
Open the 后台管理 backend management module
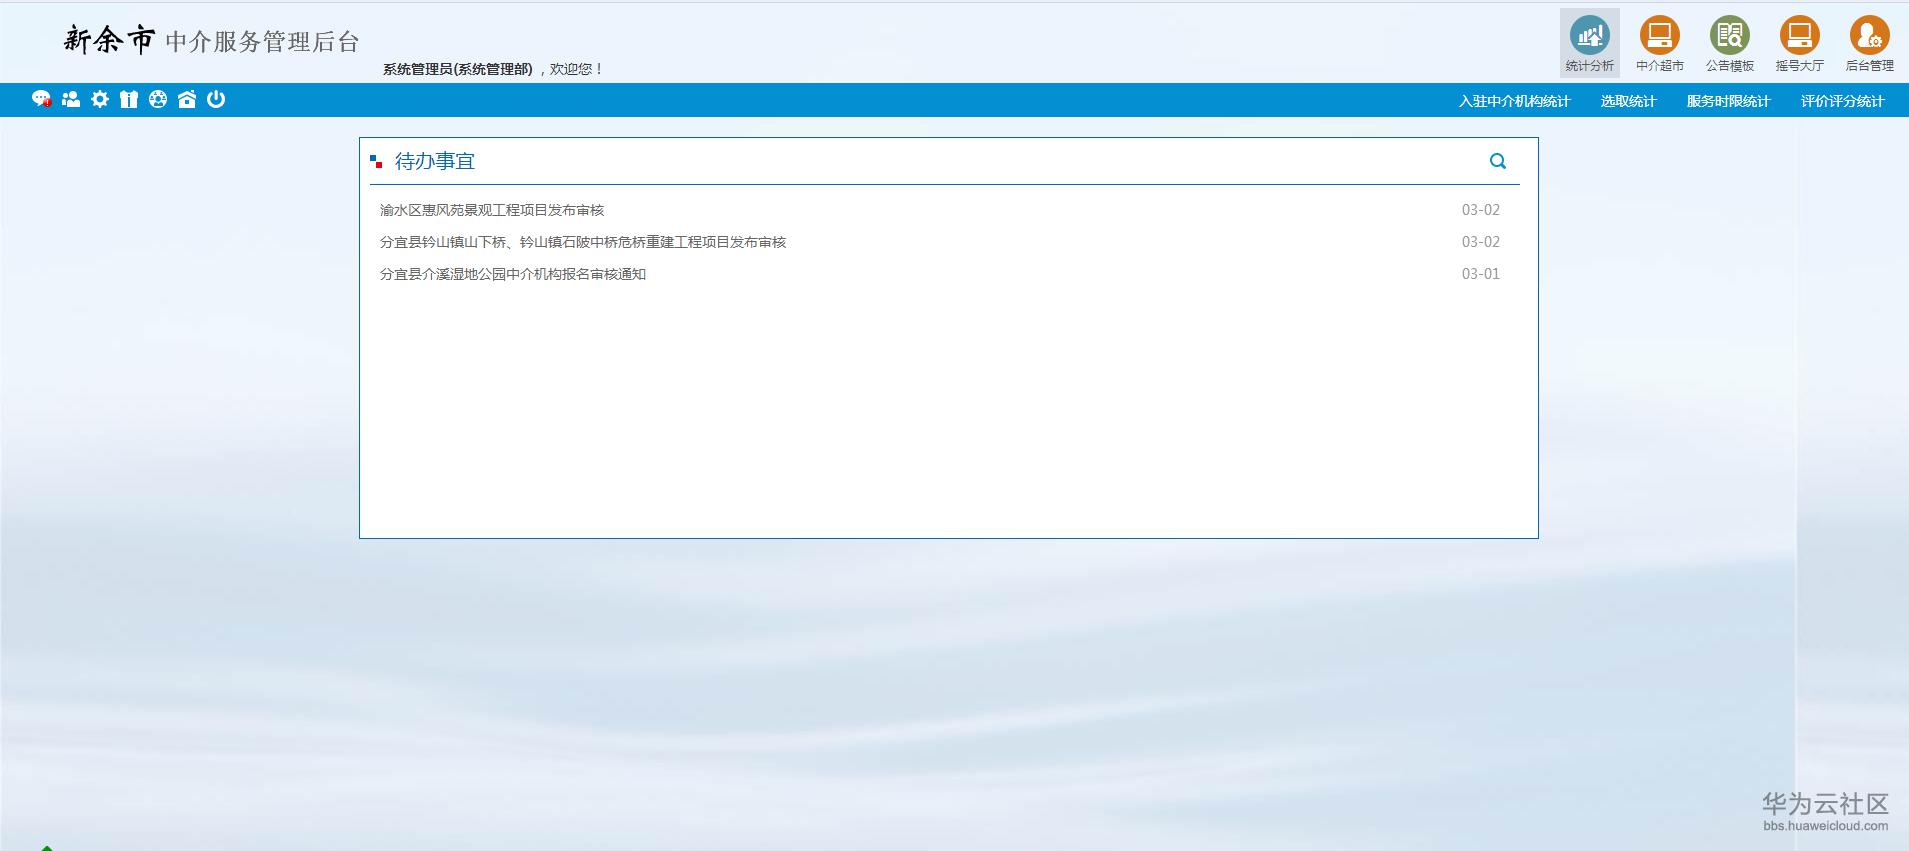(1869, 43)
